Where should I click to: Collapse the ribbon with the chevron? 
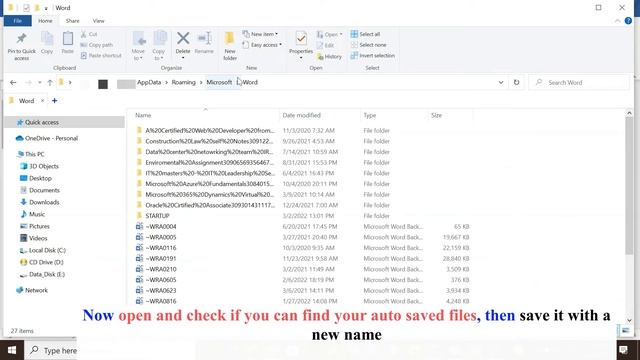click(x=617, y=21)
